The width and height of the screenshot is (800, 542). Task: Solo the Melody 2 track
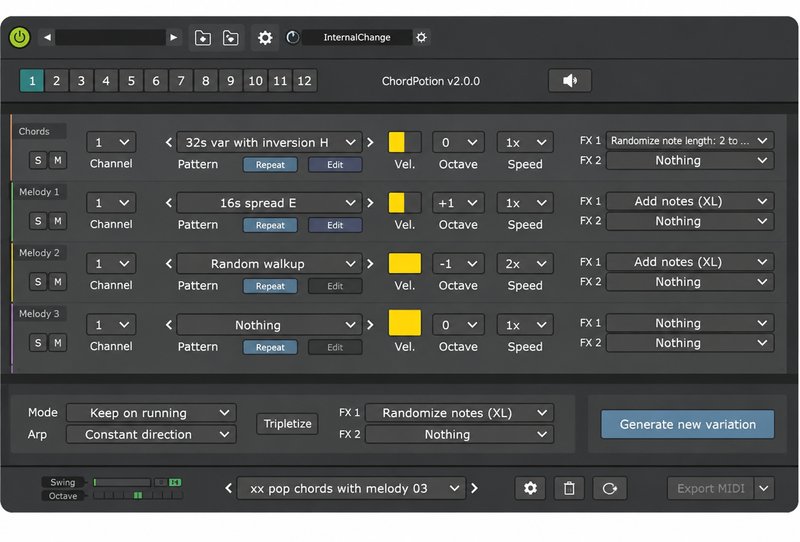tap(38, 282)
